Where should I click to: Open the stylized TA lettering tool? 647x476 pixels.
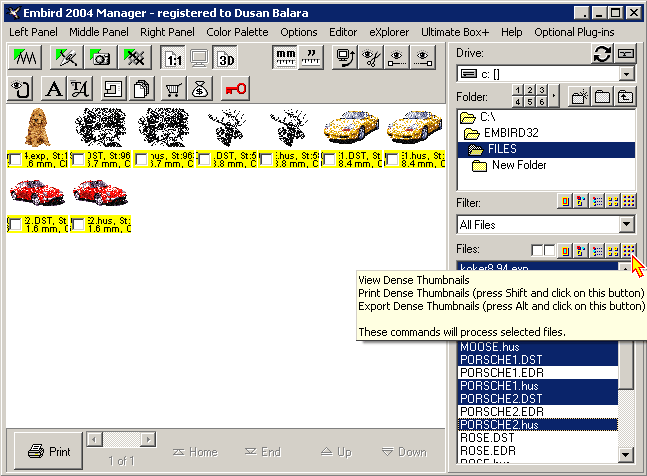(x=79, y=89)
